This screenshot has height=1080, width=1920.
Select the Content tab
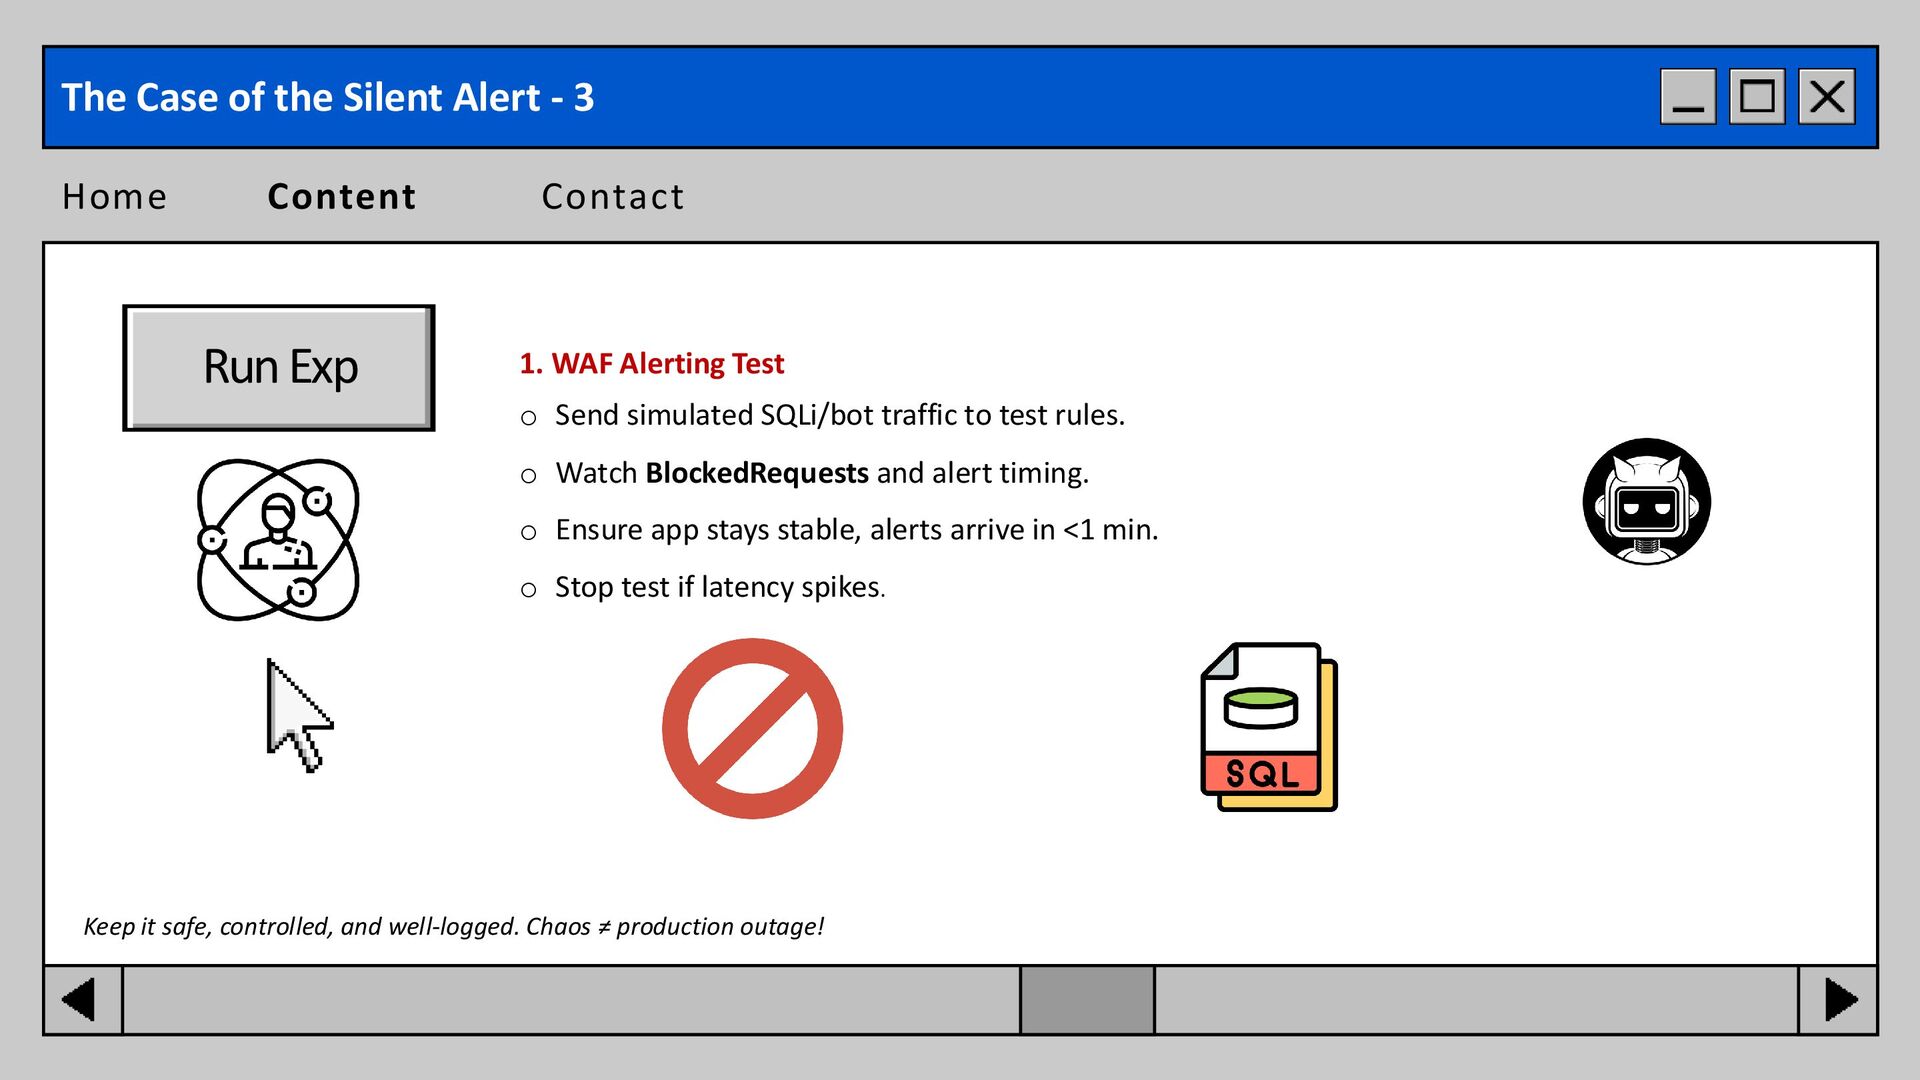342,197
